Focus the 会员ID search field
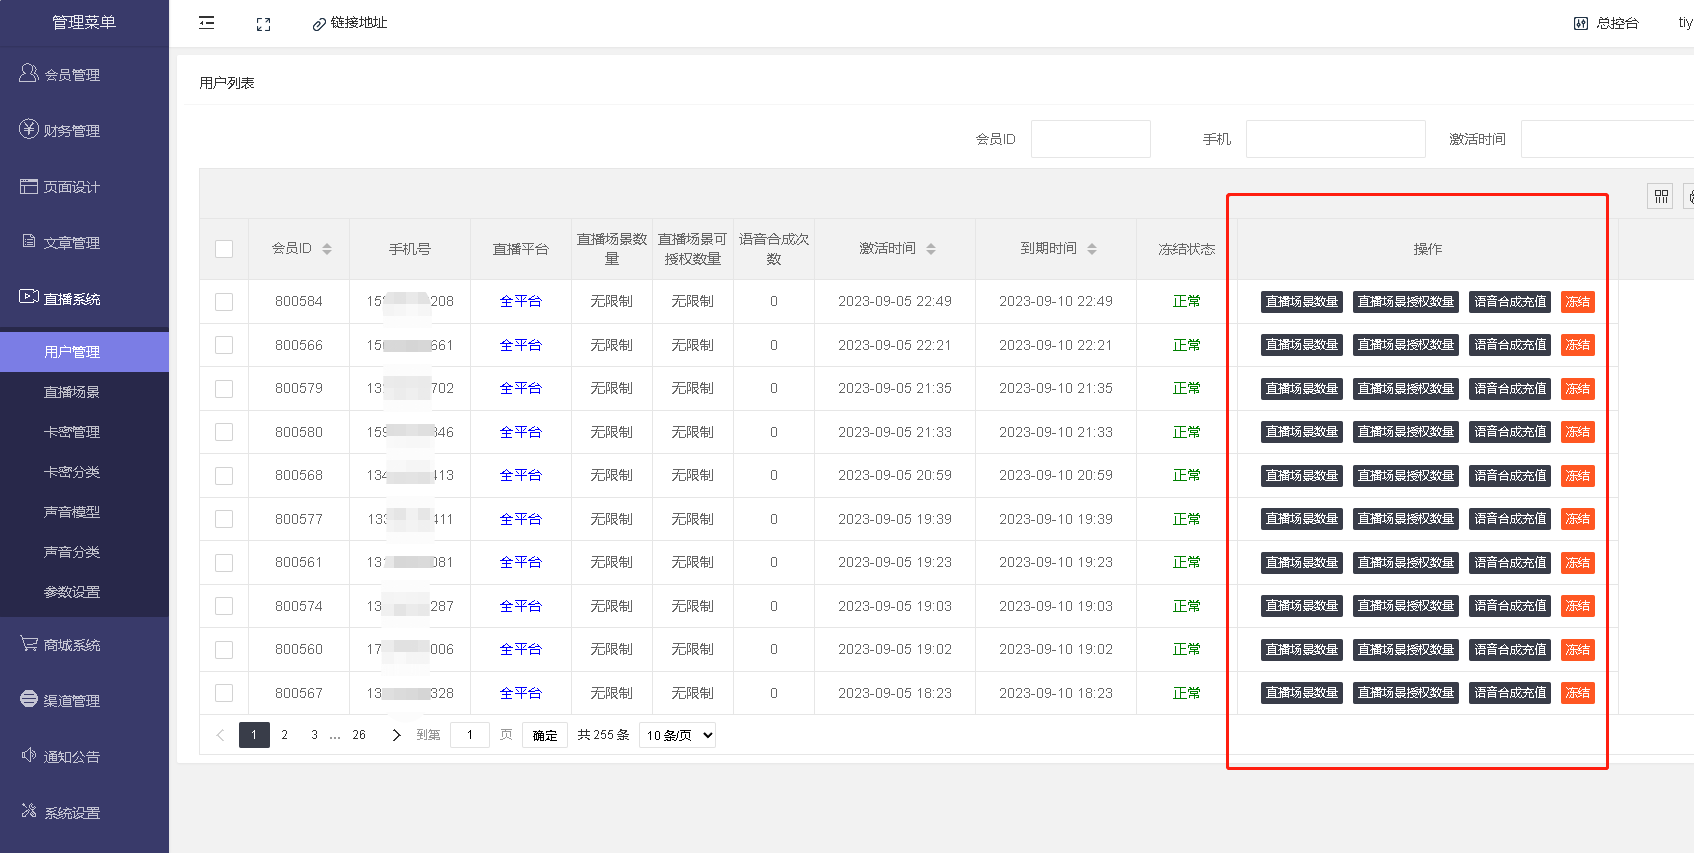The image size is (1694, 853). click(x=1091, y=139)
